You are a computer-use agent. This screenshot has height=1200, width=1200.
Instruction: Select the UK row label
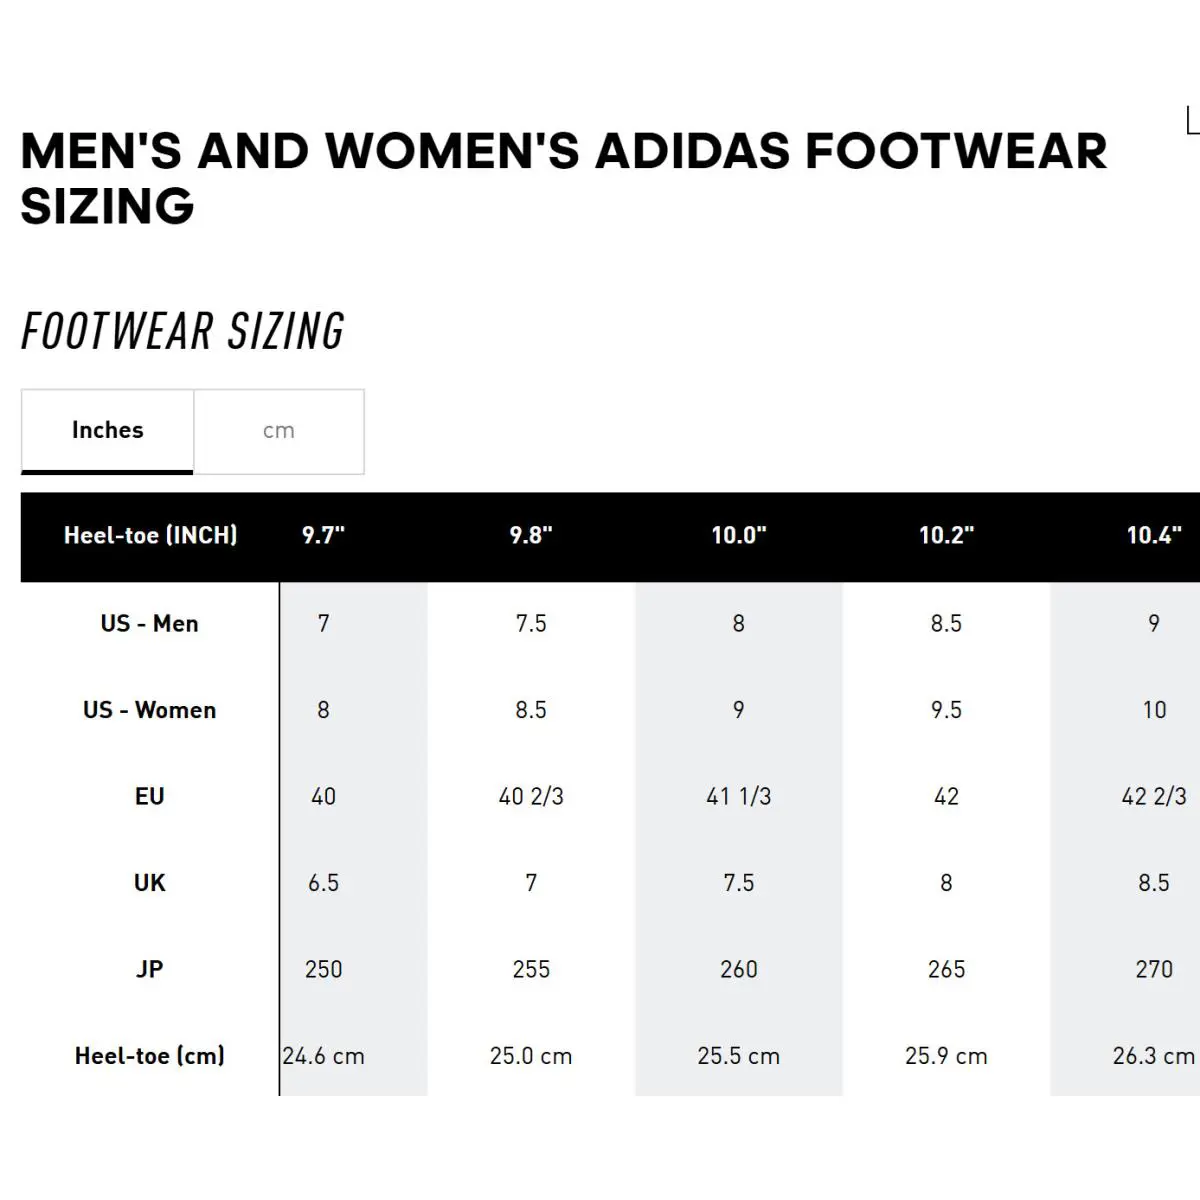click(x=150, y=883)
